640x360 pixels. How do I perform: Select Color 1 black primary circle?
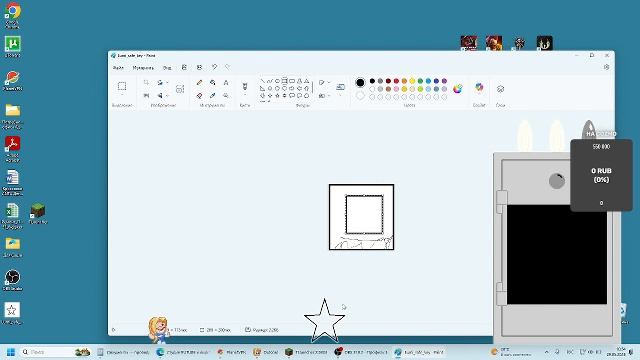point(360,83)
